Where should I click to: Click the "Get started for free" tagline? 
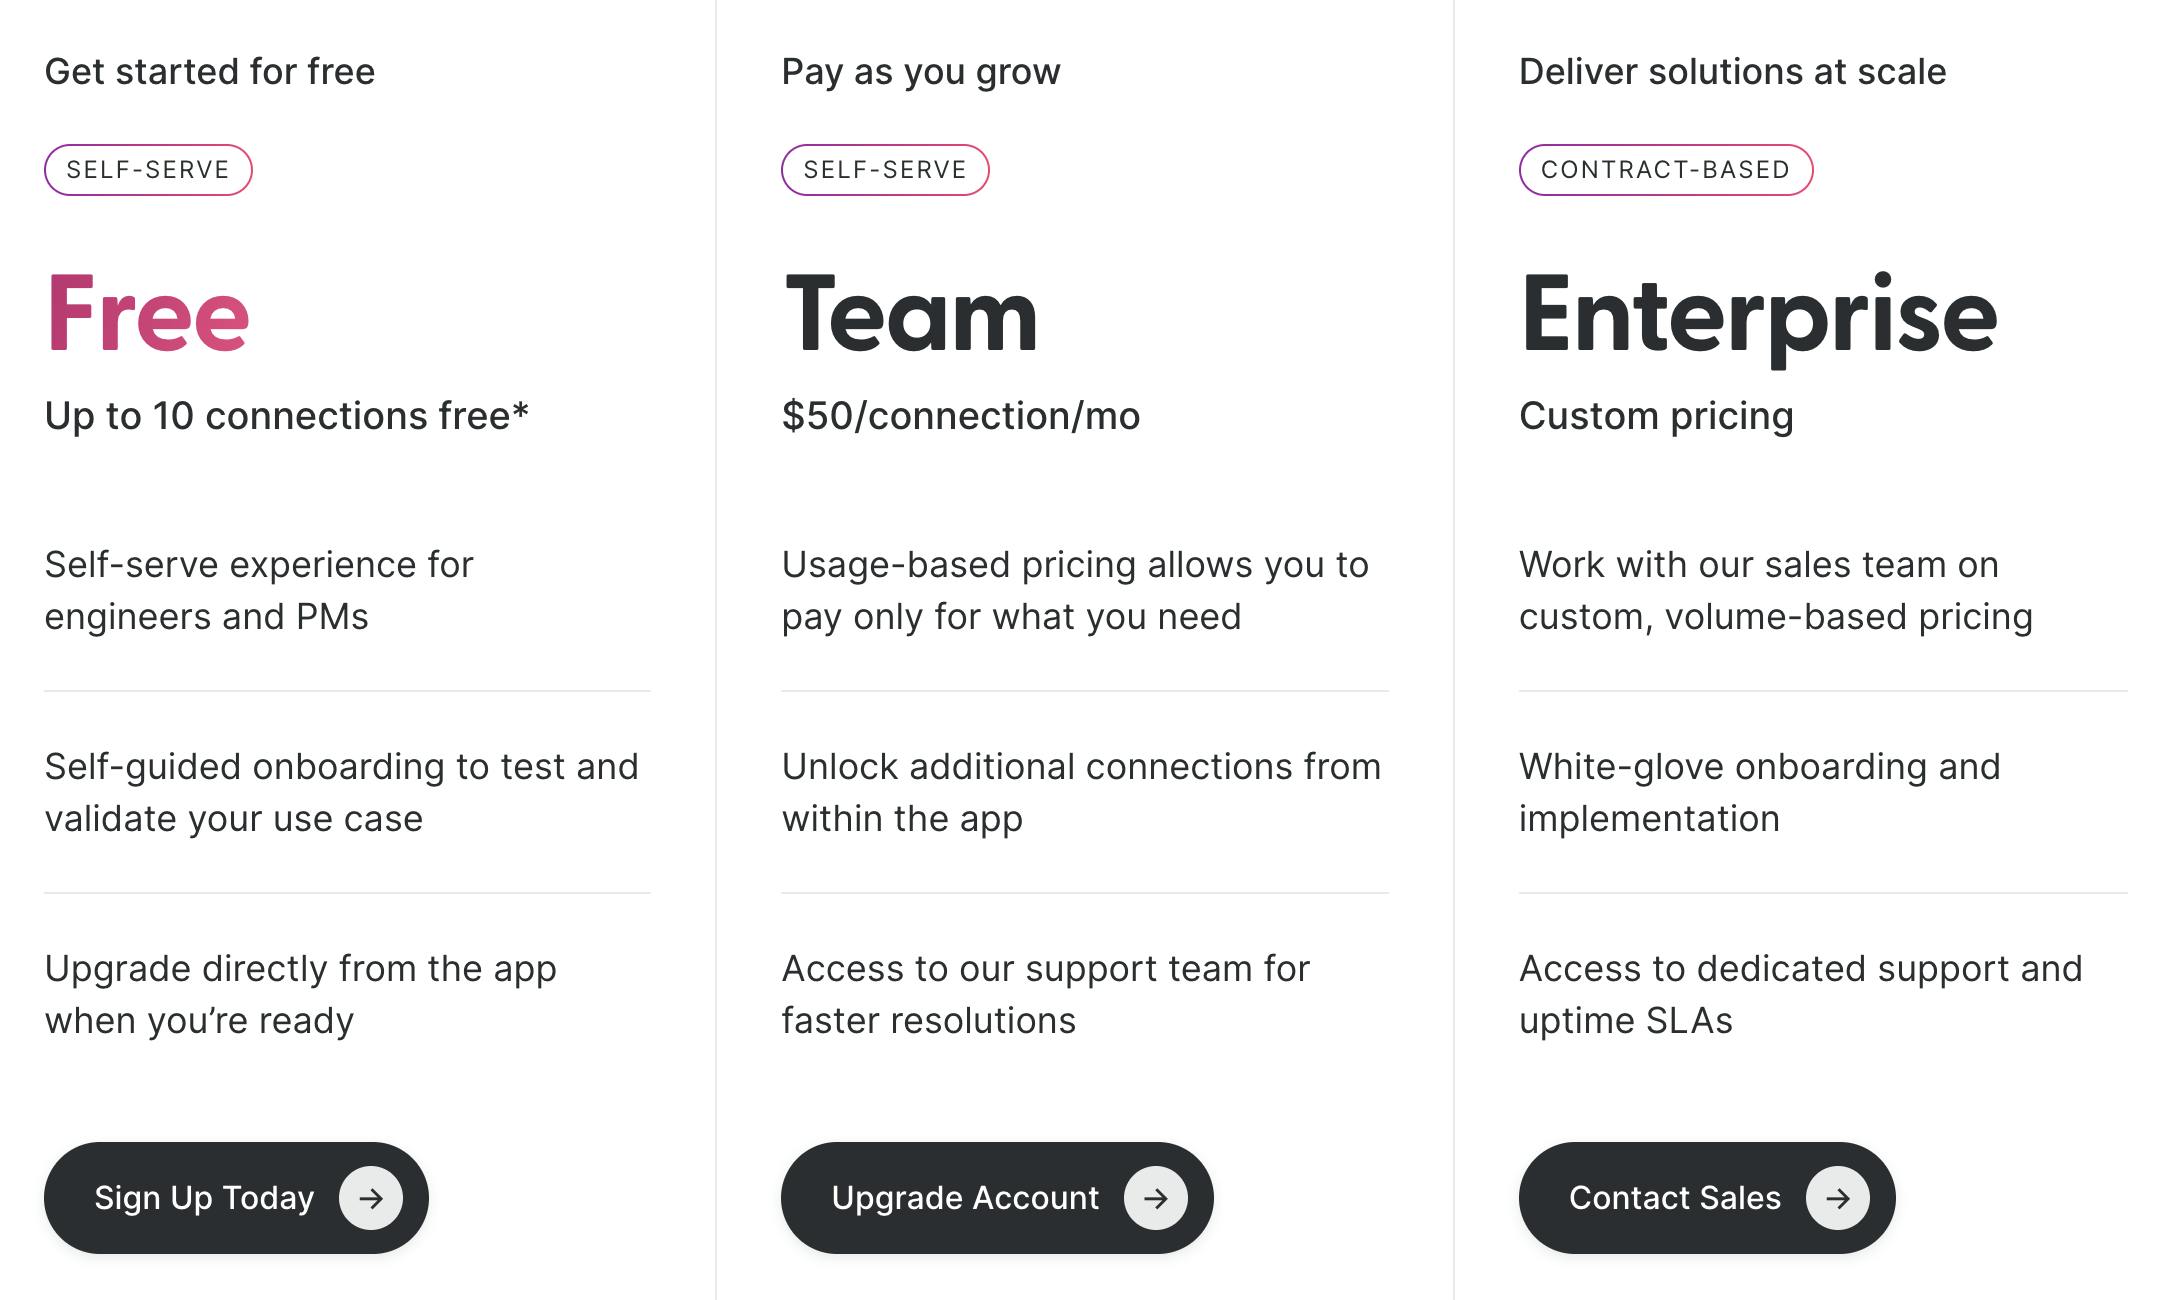point(210,72)
